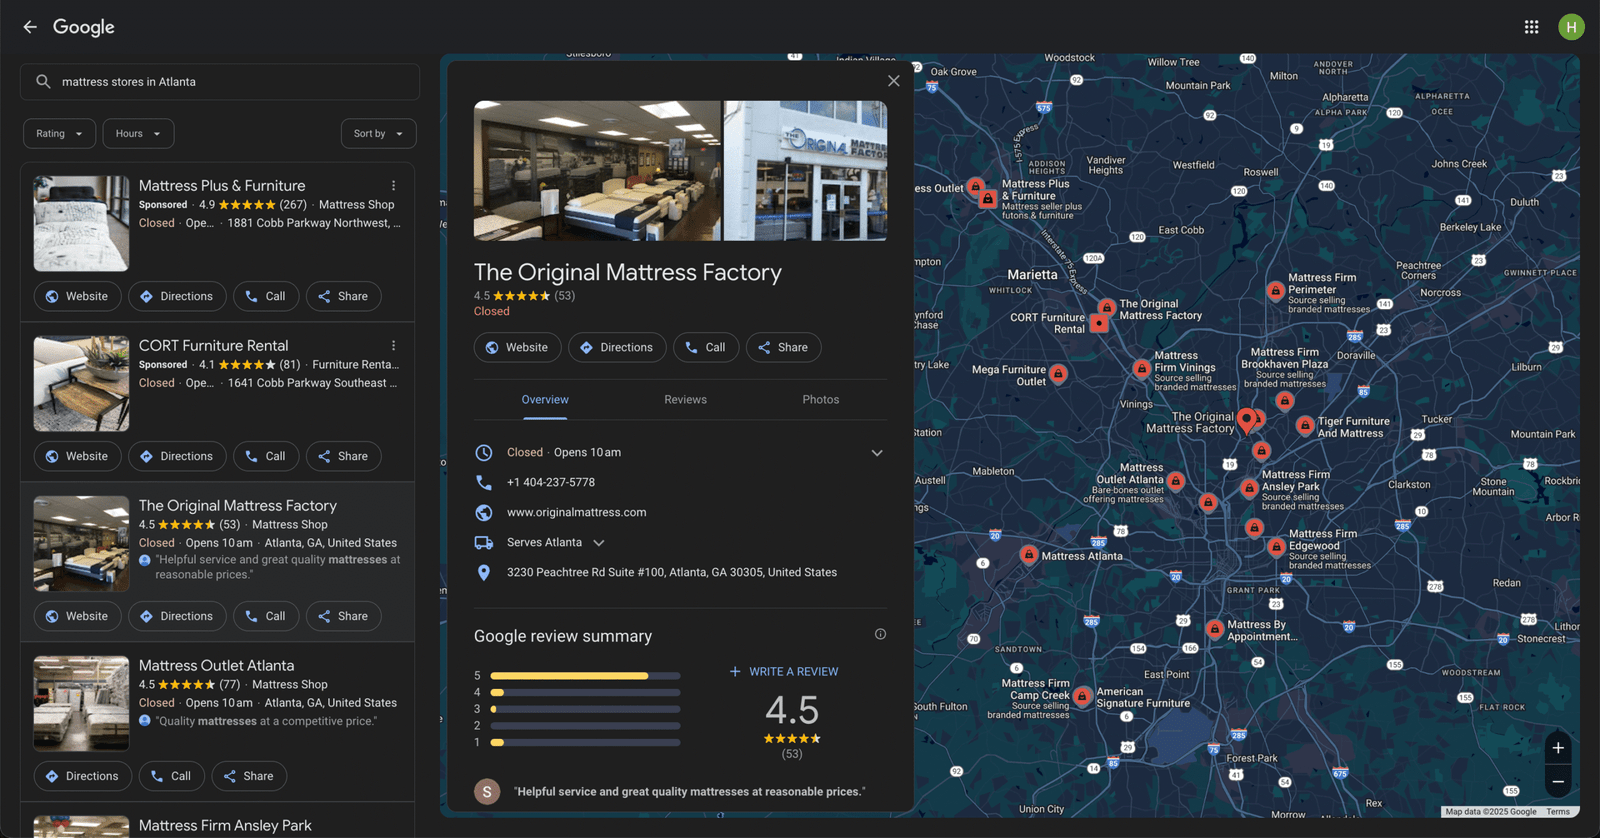Get Directions in the detail panel

click(617, 348)
